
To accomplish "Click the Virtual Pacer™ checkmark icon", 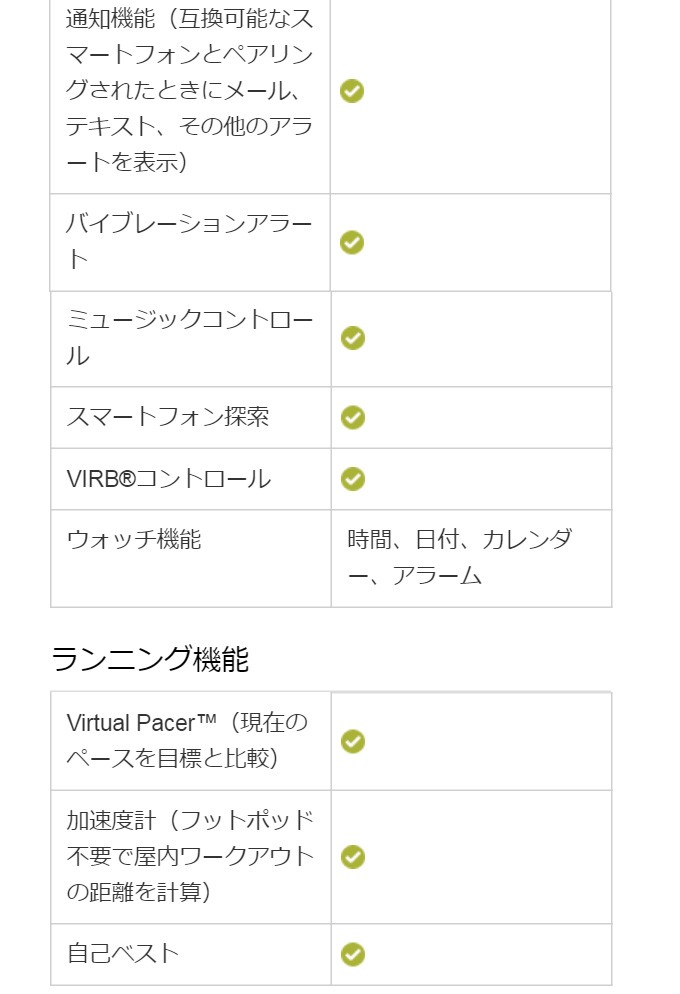I will click(x=353, y=741).
